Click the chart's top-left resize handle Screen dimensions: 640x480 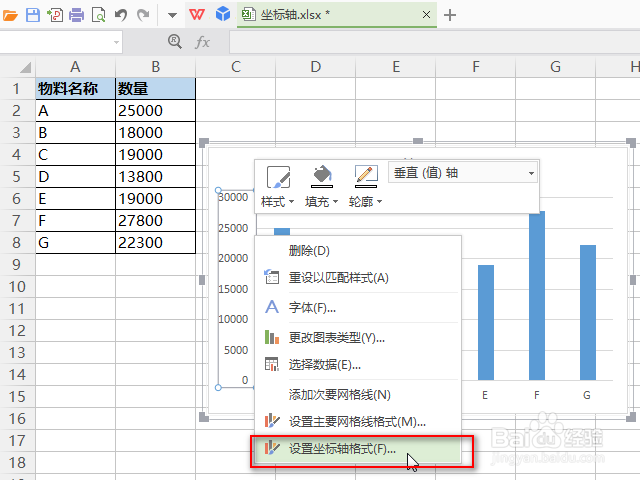[204, 143]
